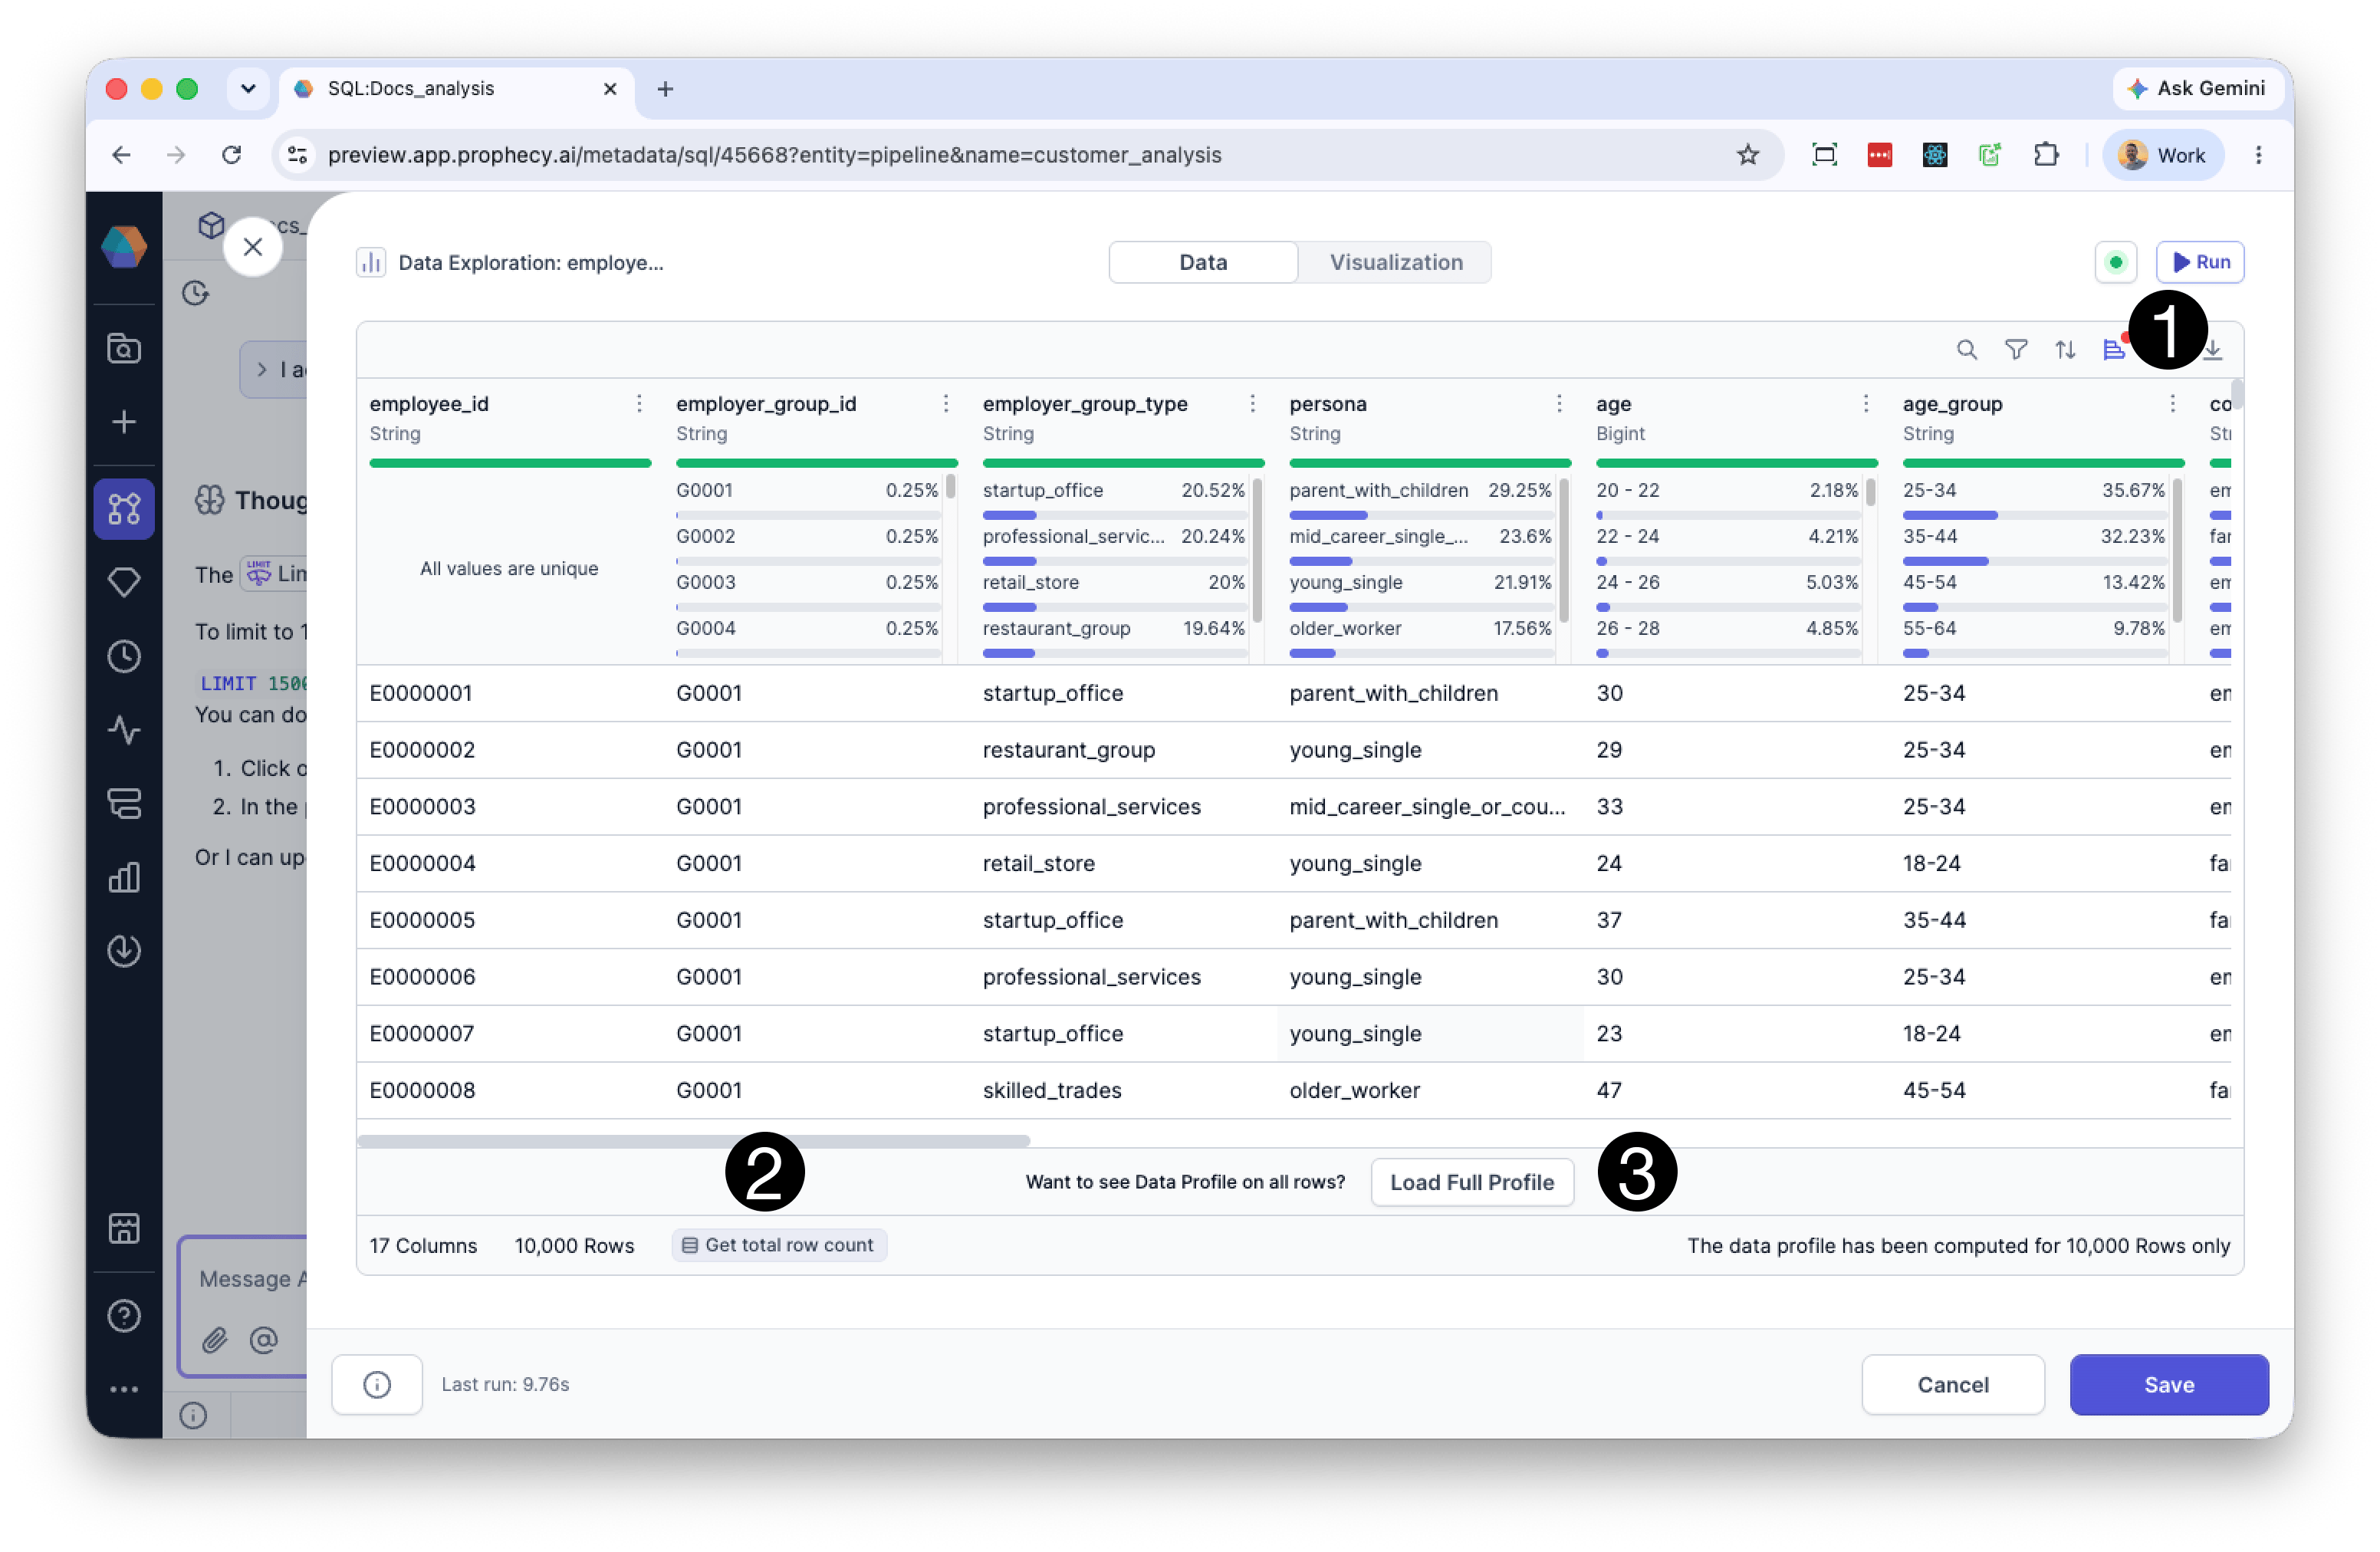Click the activity pulse icon in sidebar
This screenshot has width=2380, height=1552.
coord(124,730)
